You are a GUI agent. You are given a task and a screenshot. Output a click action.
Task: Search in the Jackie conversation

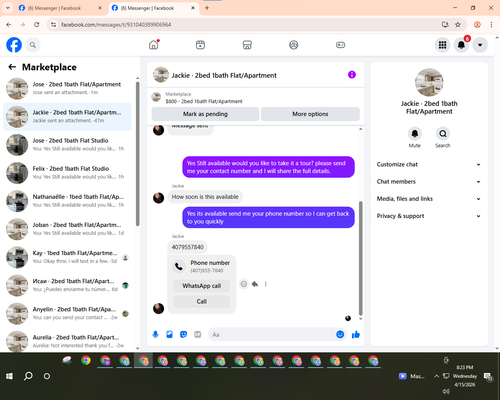pyautogui.click(x=443, y=134)
